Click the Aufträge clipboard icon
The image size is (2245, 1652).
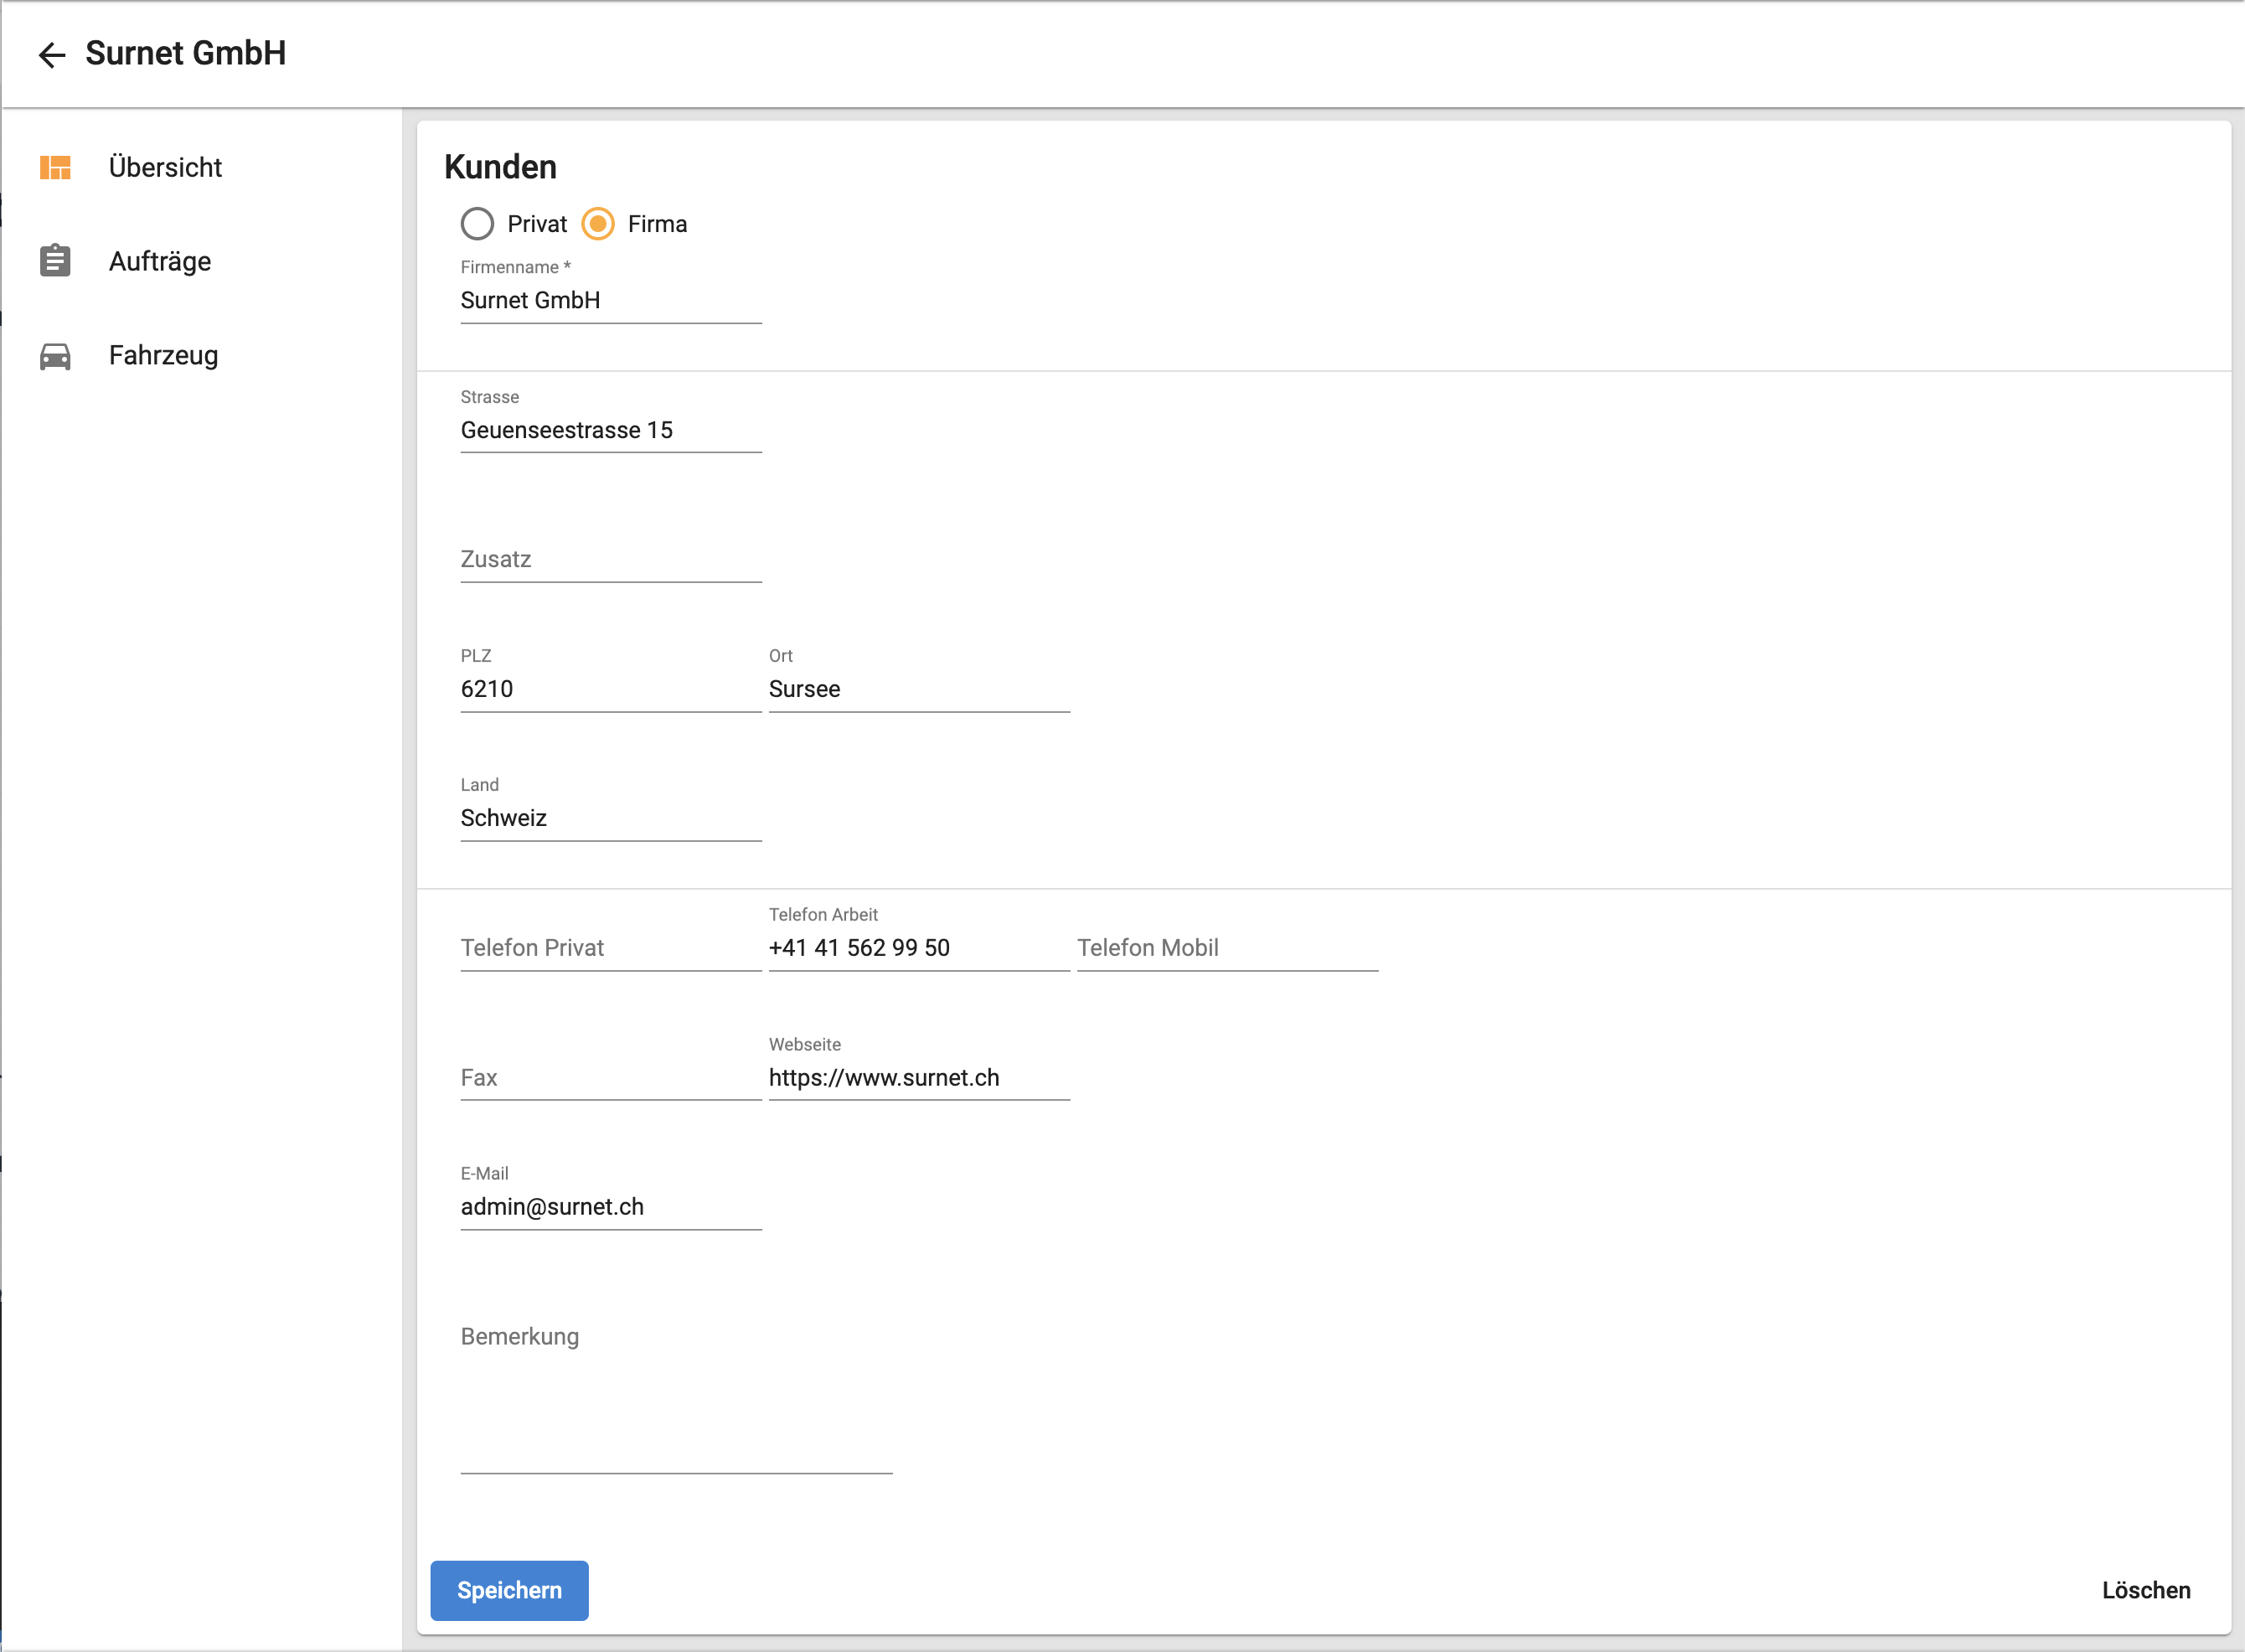(55, 260)
